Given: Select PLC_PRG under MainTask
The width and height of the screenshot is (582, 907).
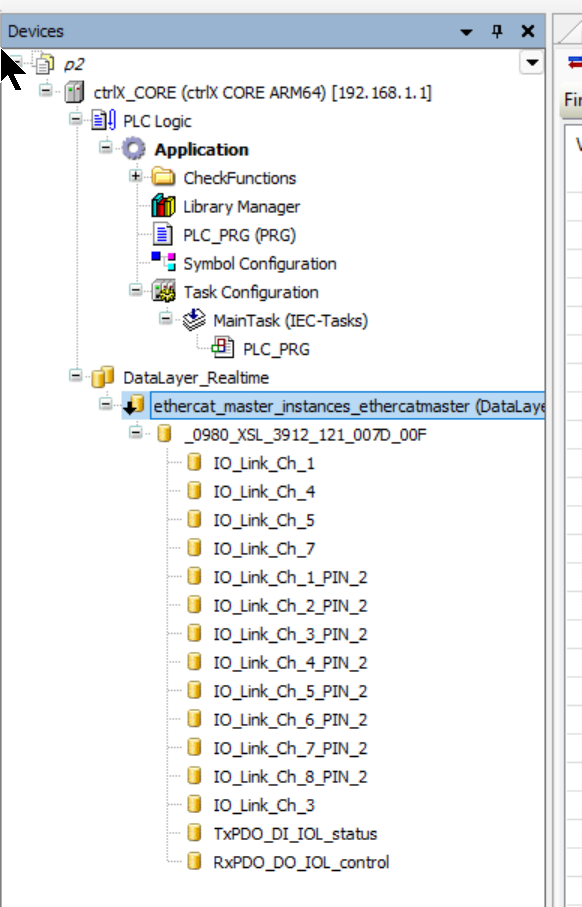Looking at the screenshot, I should click(277, 349).
